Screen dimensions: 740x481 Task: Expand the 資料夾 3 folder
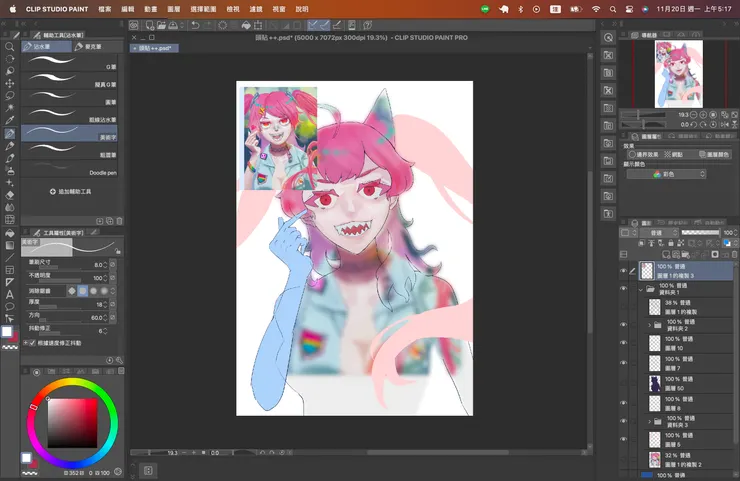pyautogui.click(x=649, y=422)
